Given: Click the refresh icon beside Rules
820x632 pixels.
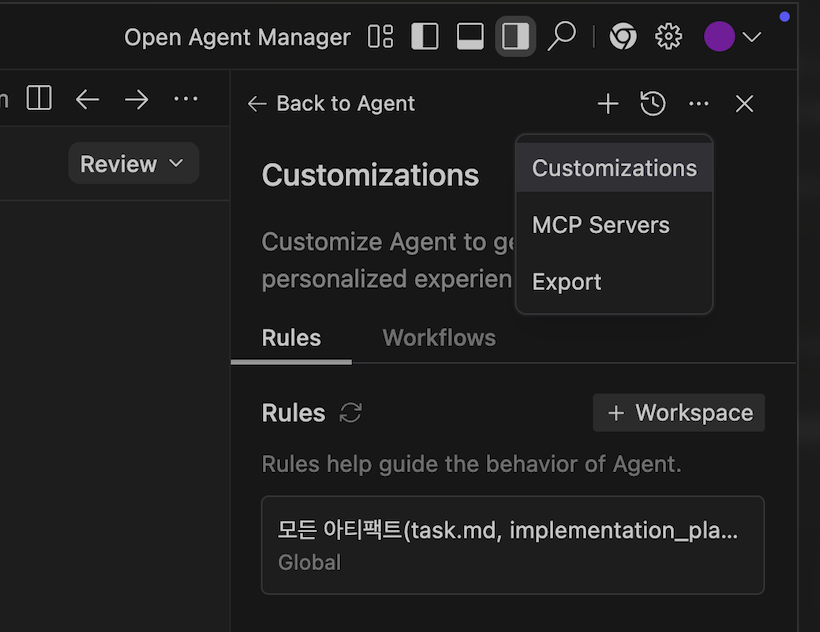Looking at the screenshot, I should click(351, 413).
